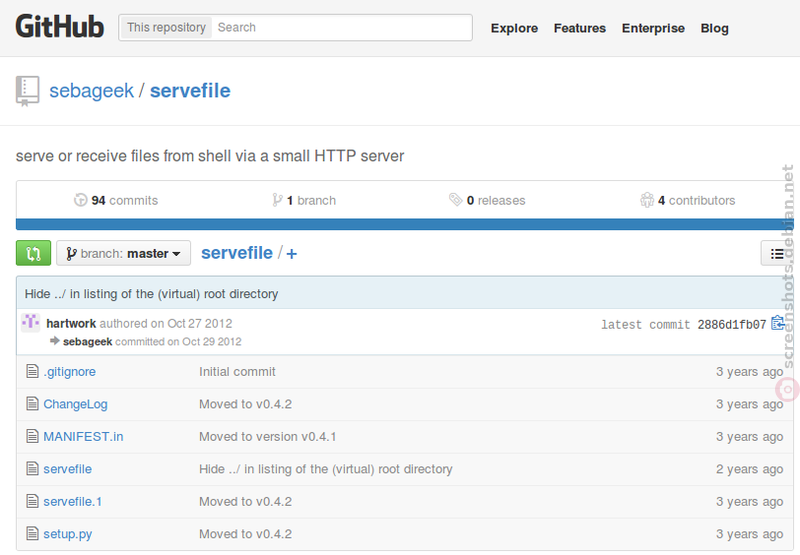
Task: Click the 2 years ago timestamp
Action: [x=749, y=469]
